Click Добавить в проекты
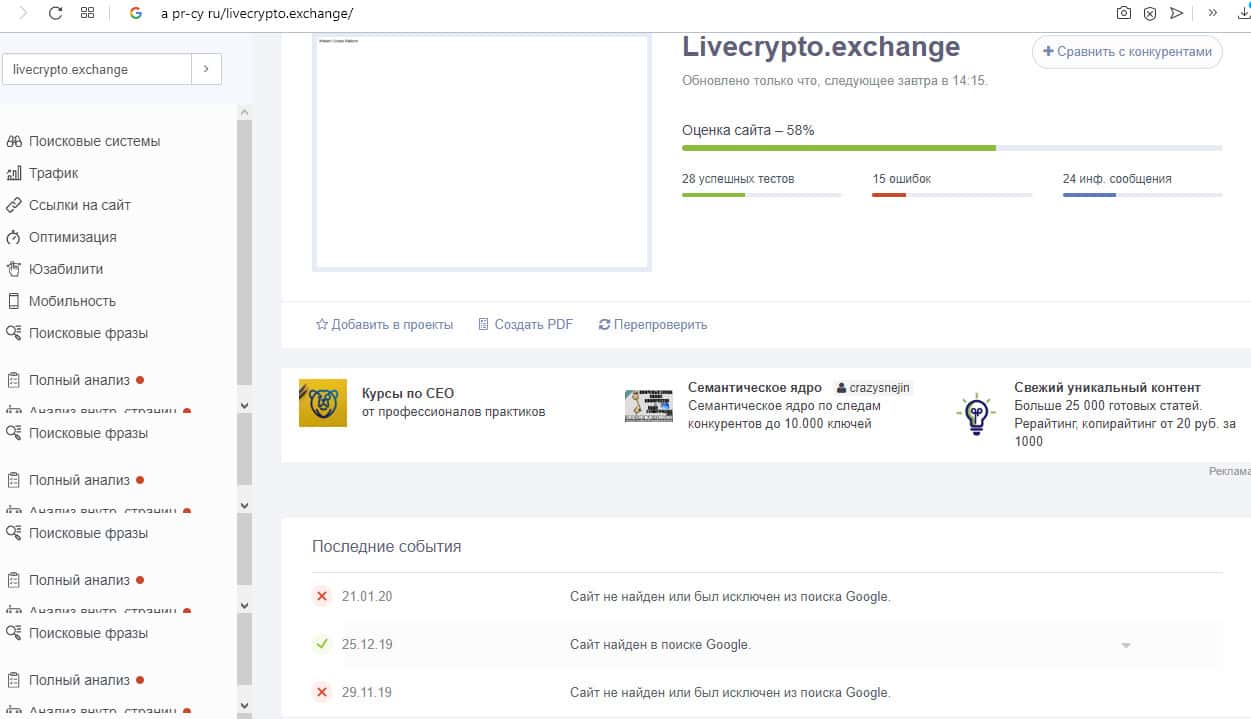This screenshot has width=1251, height=719. coord(384,324)
